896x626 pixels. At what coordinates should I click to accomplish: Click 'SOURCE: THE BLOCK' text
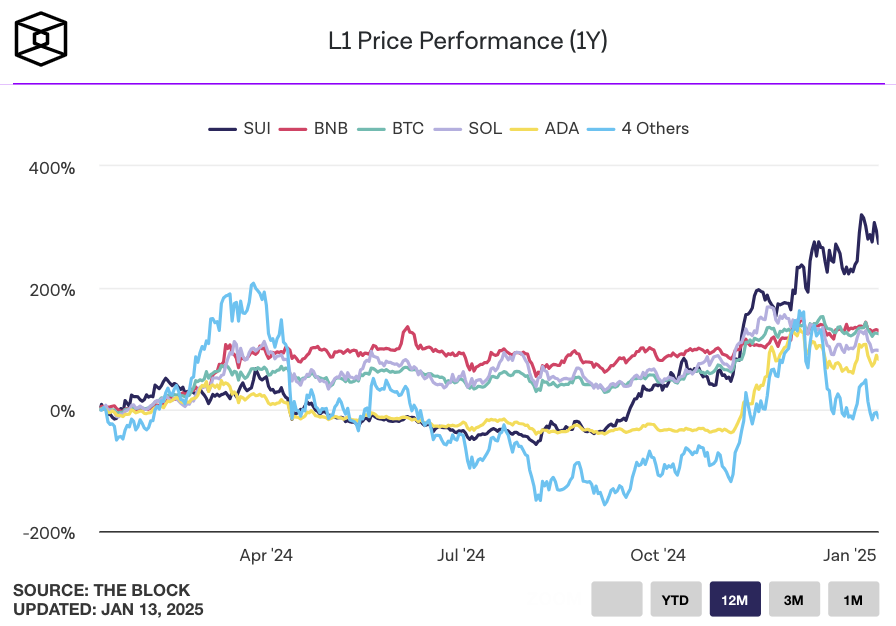pyautogui.click(x=101, y=590)
